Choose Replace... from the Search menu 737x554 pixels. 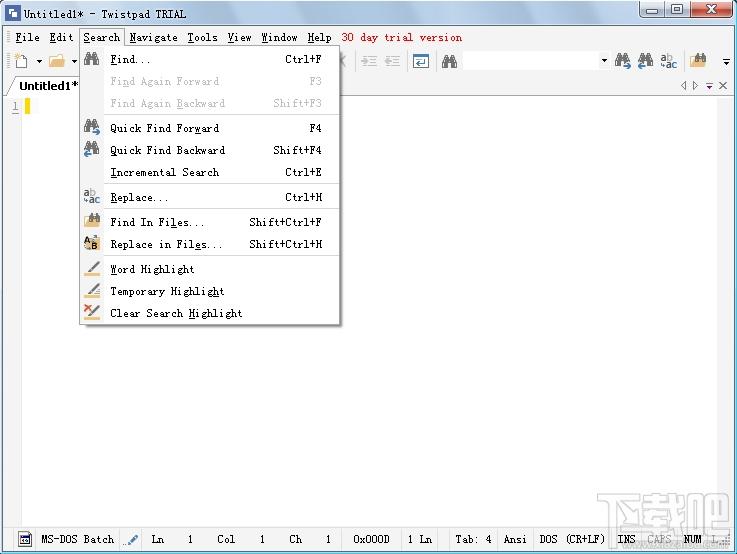coord(210,197)
